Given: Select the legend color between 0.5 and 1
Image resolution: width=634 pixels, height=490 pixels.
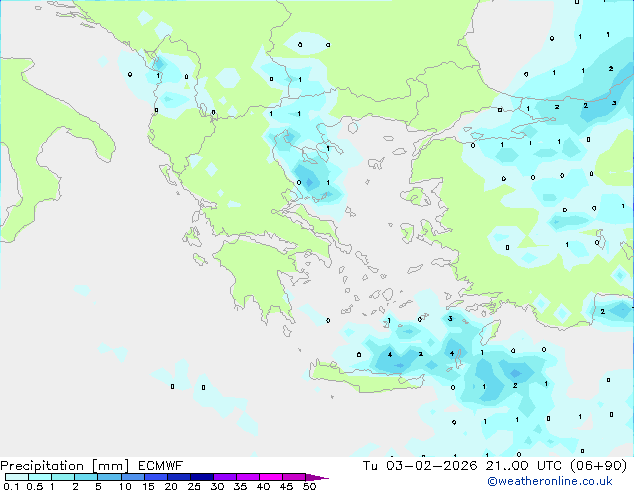Looking at the screenshot, I should point(40,477).
